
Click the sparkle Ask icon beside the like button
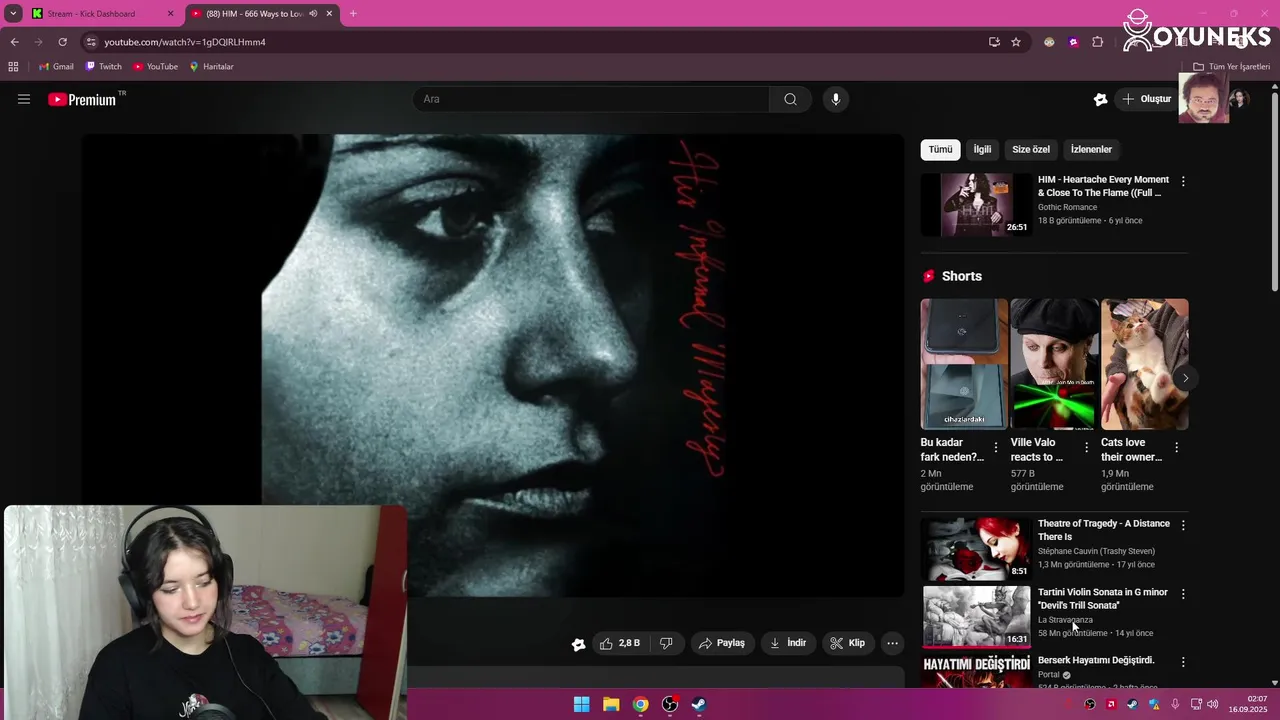[578, 644]
